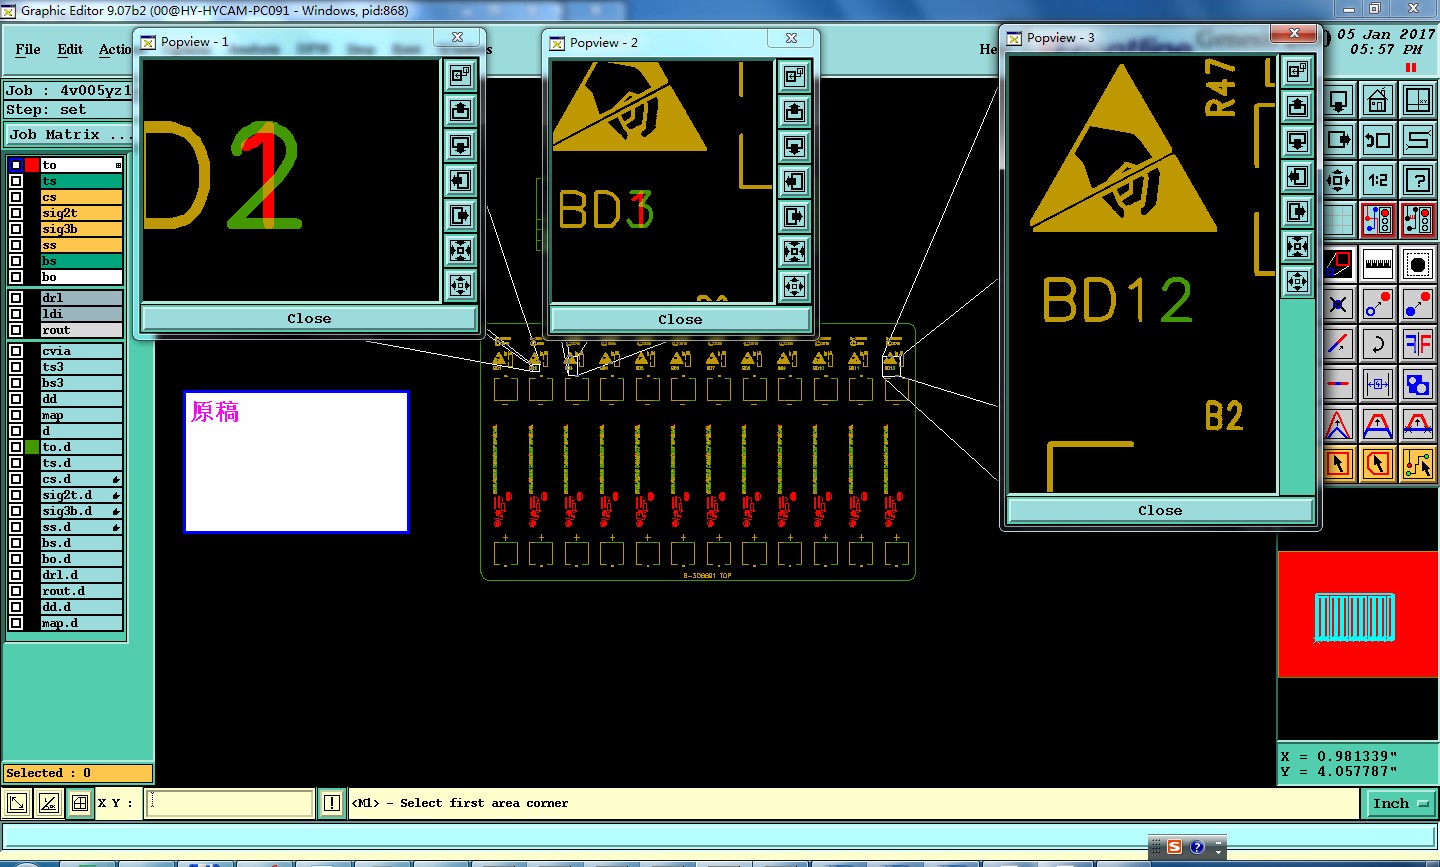1440x867 pixels.
Task: Click the plain grid icon in right toolbar
Action: click(1339, 220)
